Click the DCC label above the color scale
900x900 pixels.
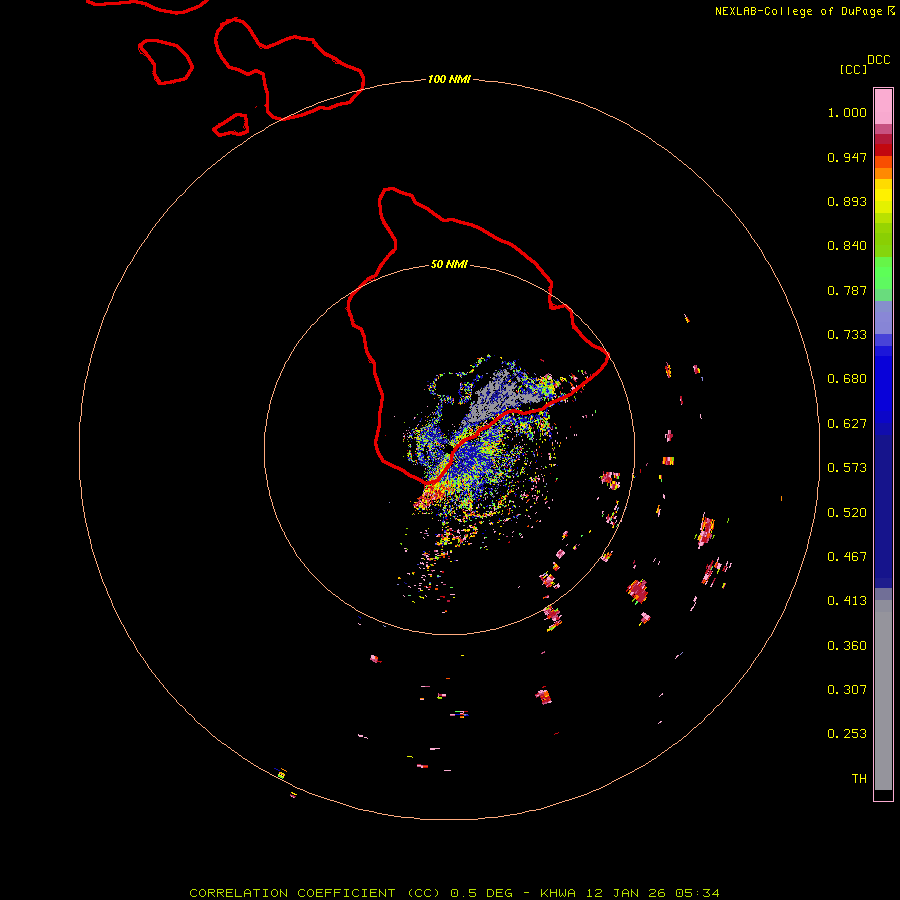tap(879, 60)
